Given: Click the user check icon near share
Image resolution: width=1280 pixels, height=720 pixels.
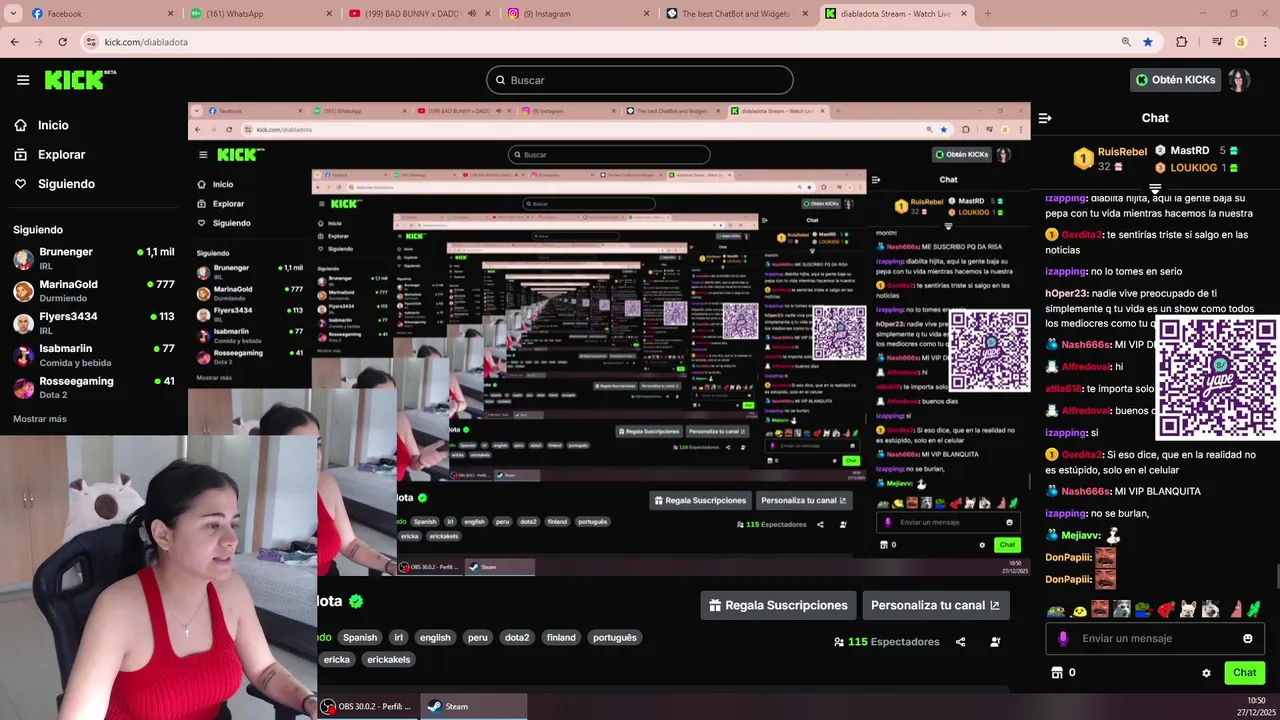Looking at the screenshot, I should point(995,642).
